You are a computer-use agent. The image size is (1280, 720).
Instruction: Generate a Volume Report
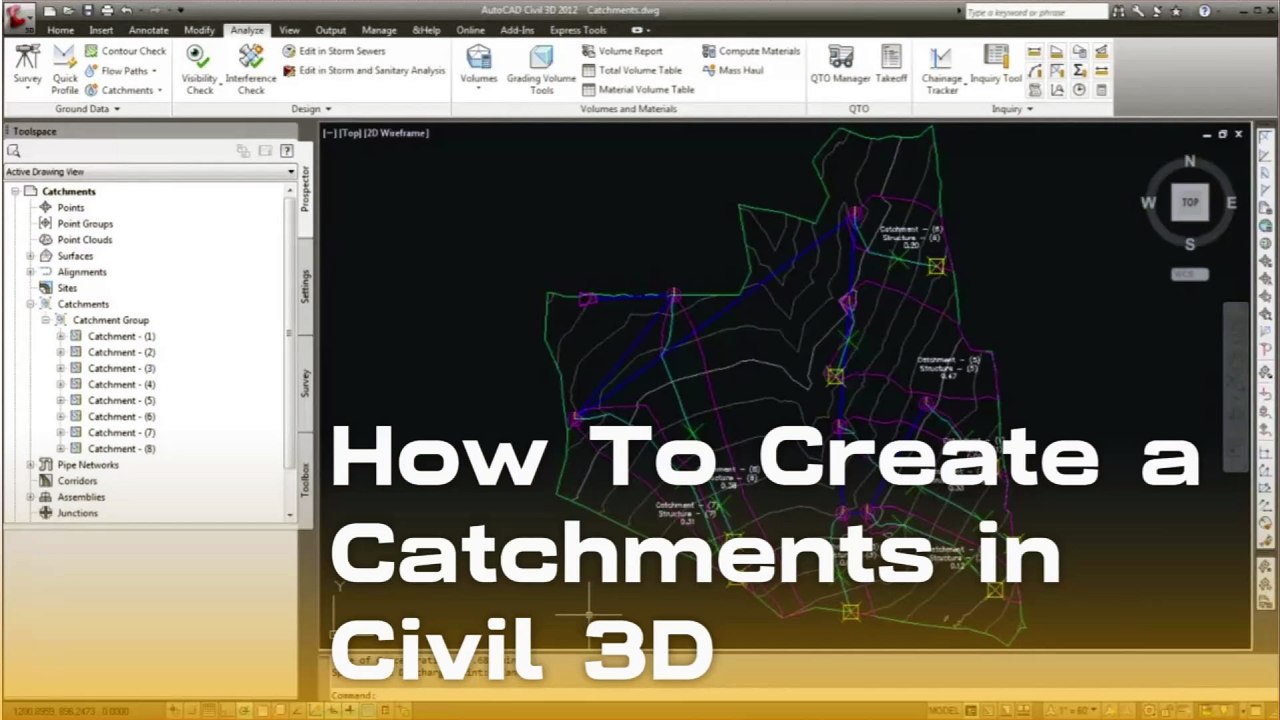coord(622,51)
